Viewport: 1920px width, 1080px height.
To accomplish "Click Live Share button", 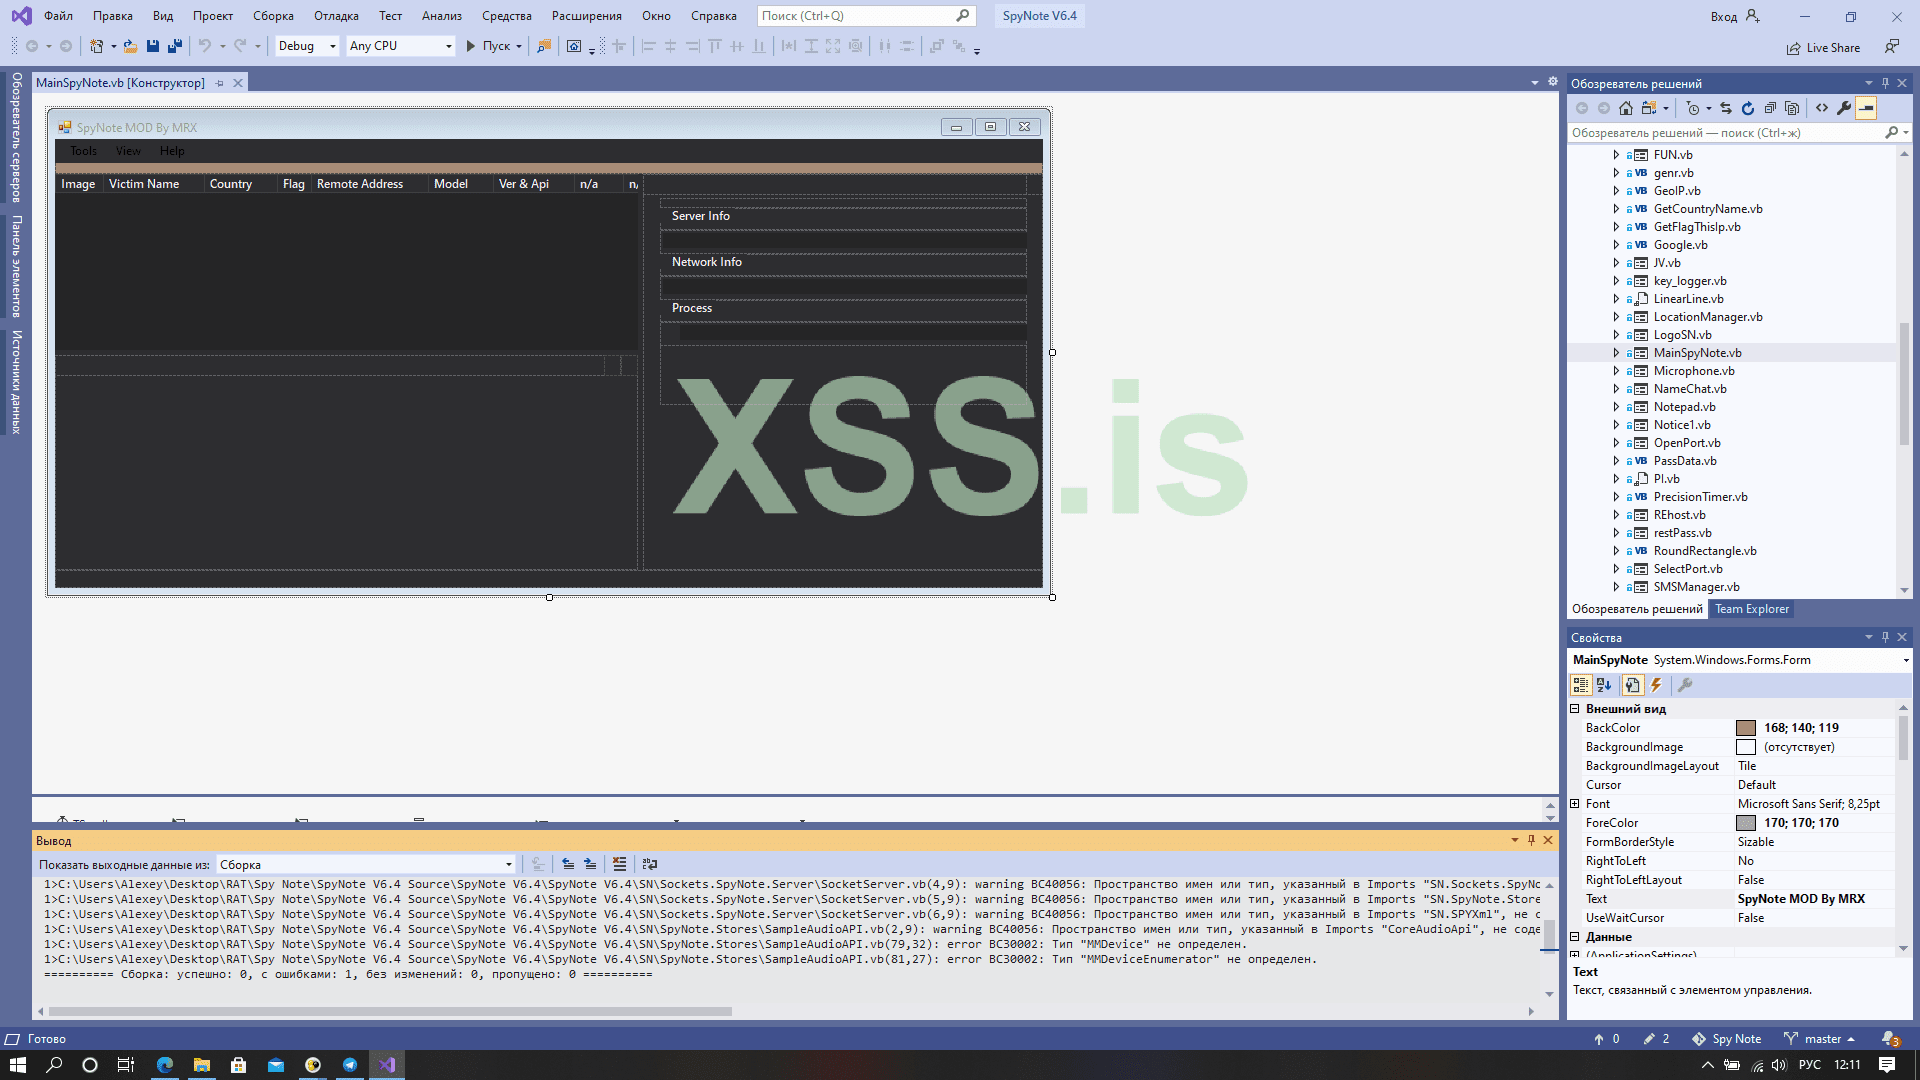I will coord(1824,48).
